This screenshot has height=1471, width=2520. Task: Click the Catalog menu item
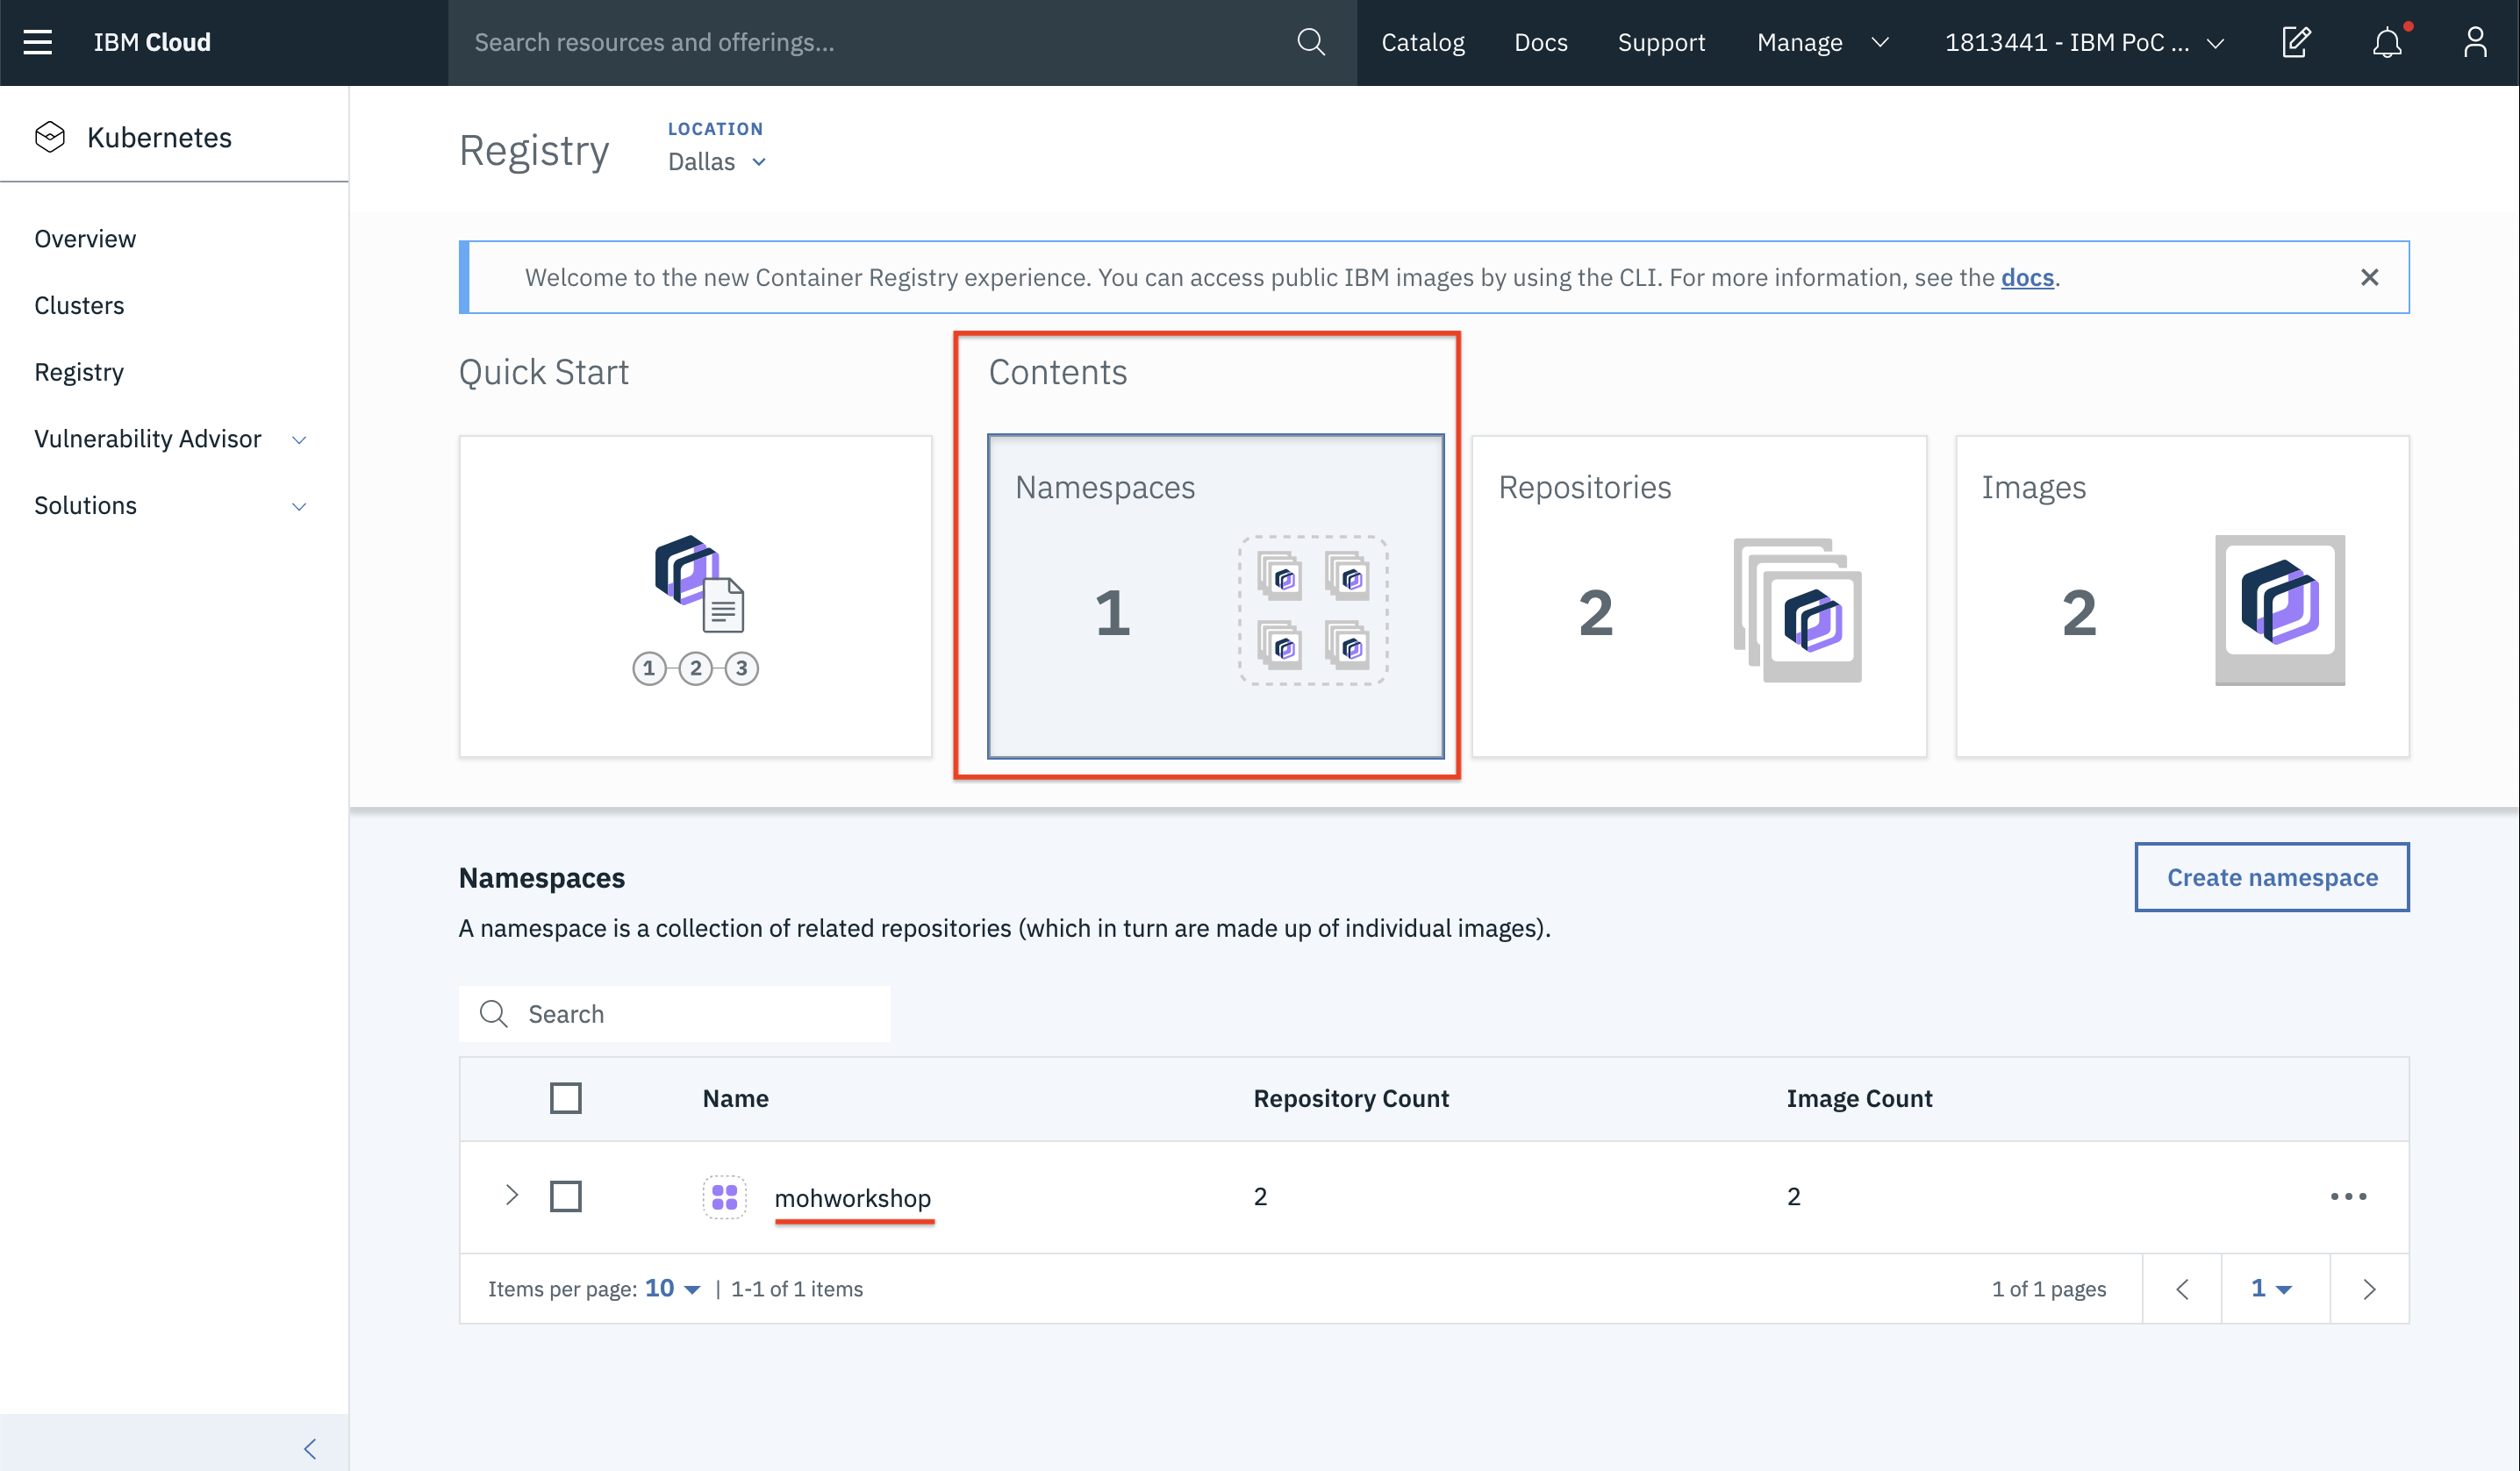[1424, 42]
